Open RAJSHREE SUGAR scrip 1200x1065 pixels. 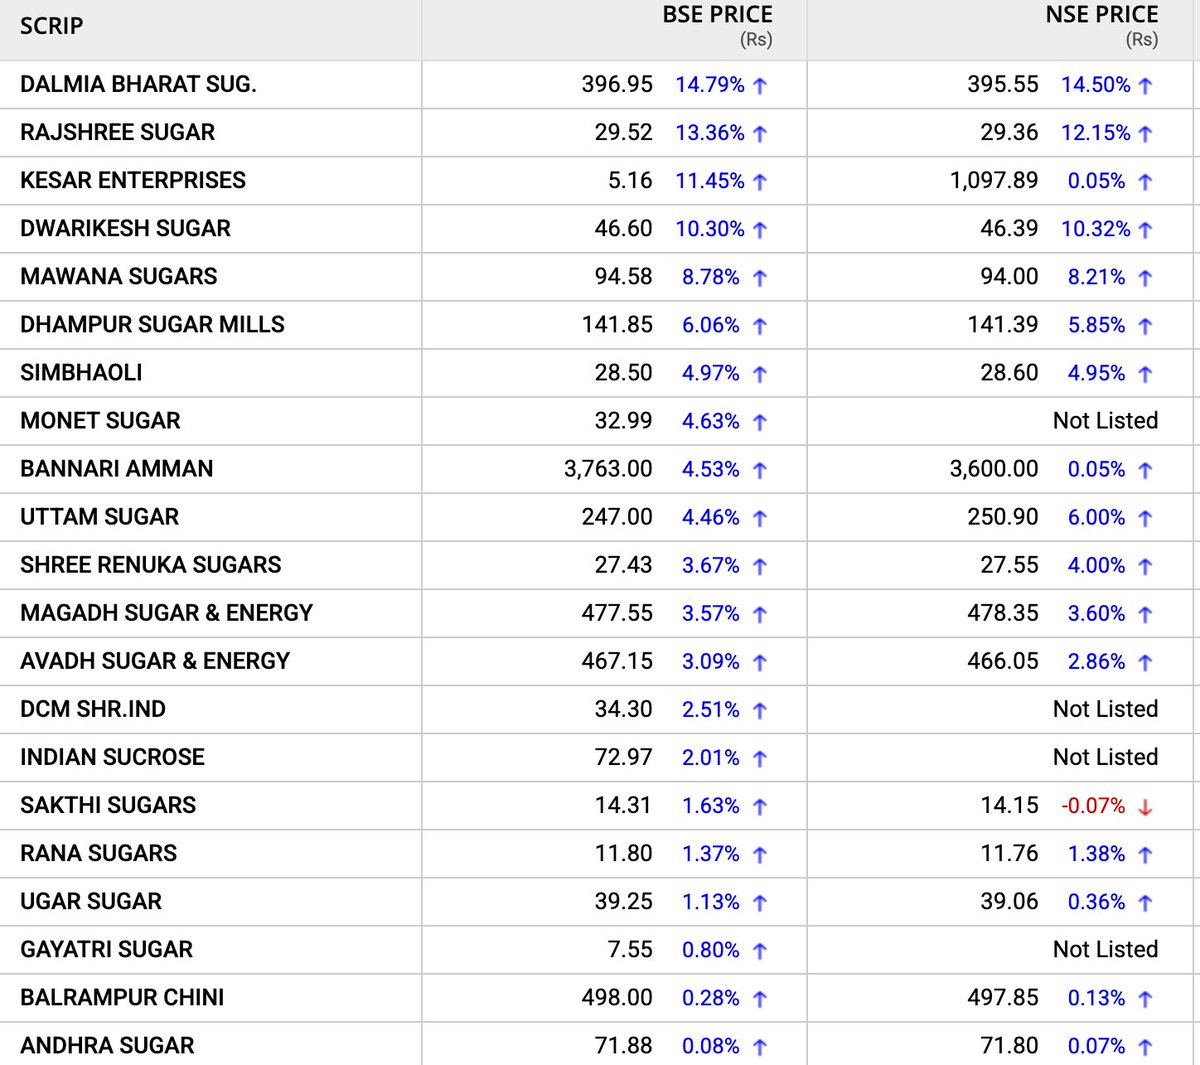[x=117, y=132]
